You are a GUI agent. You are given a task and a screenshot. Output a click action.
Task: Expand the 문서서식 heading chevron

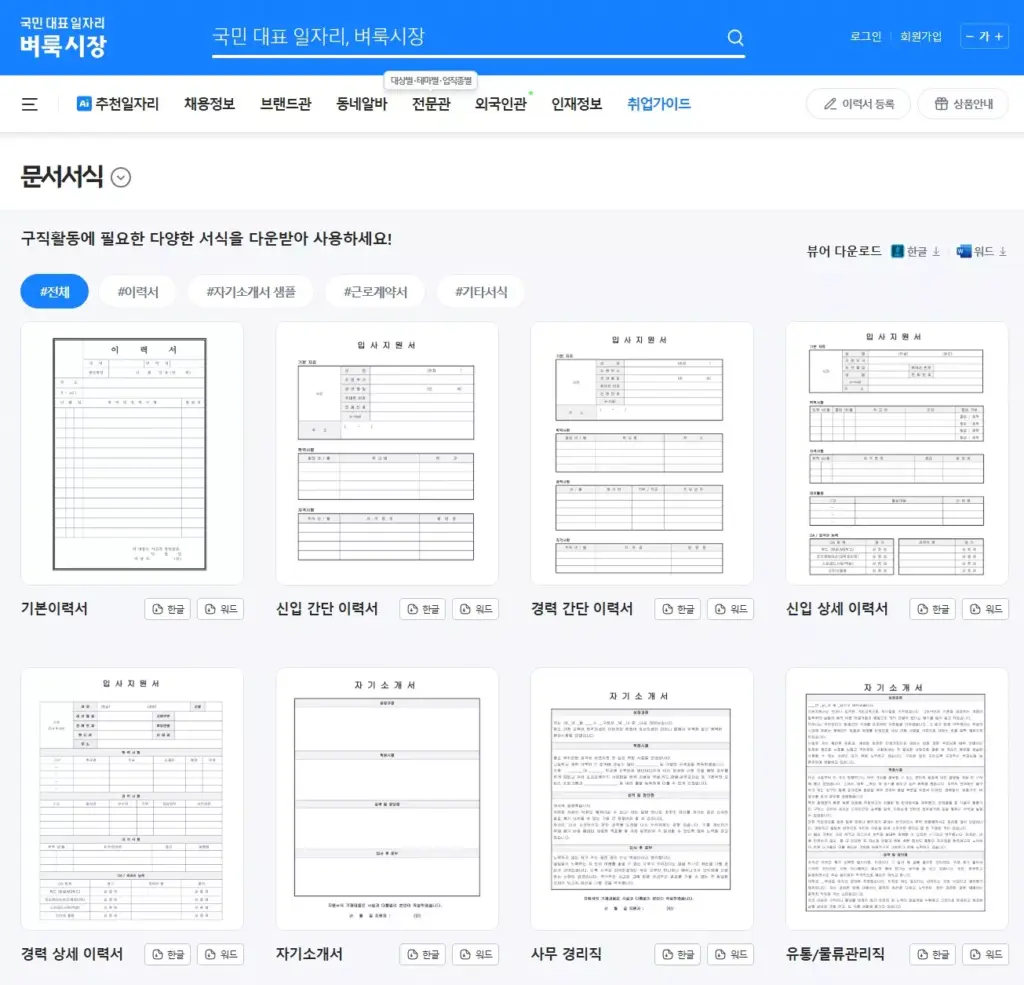(x=120, y=177)
